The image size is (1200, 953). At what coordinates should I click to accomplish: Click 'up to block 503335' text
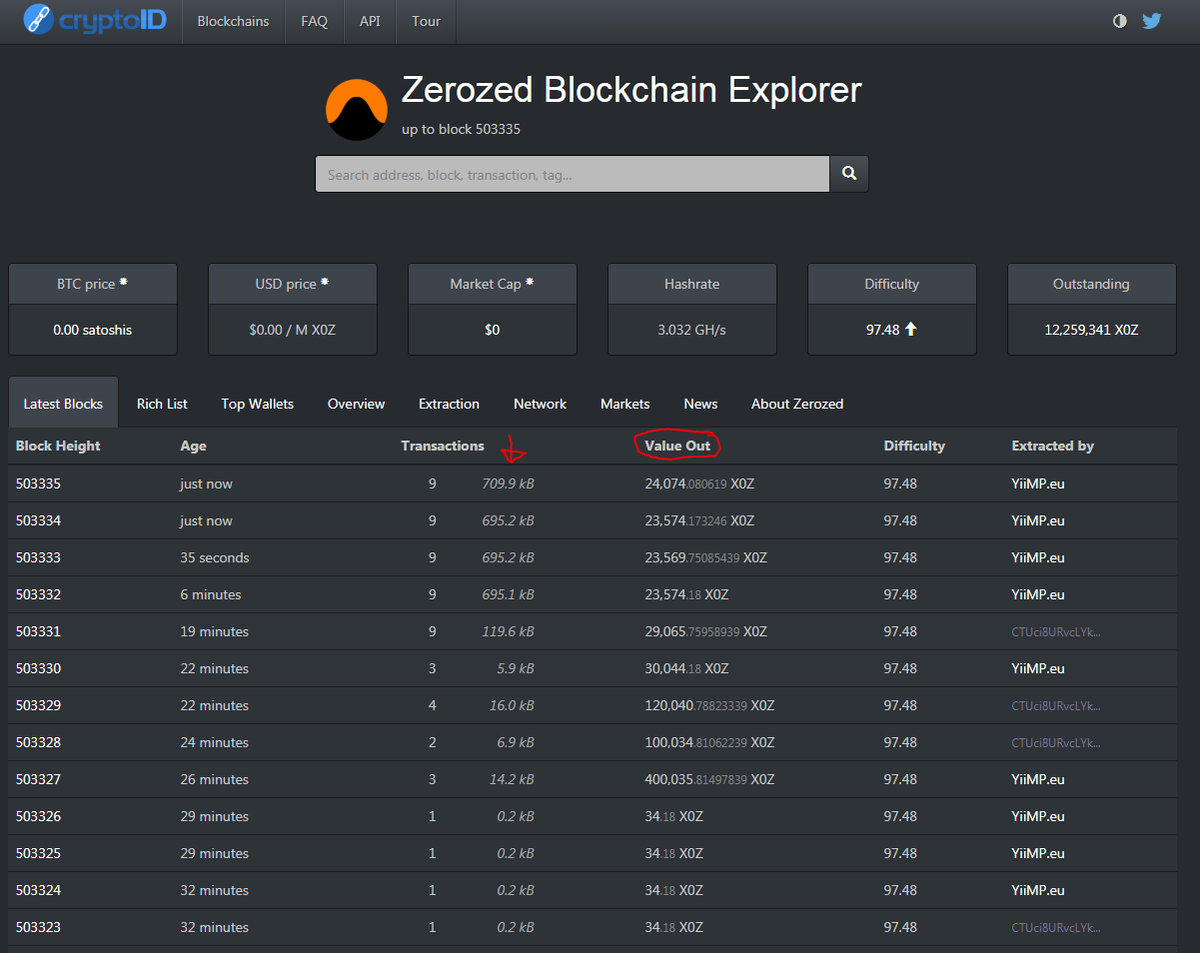click(461, 129)
